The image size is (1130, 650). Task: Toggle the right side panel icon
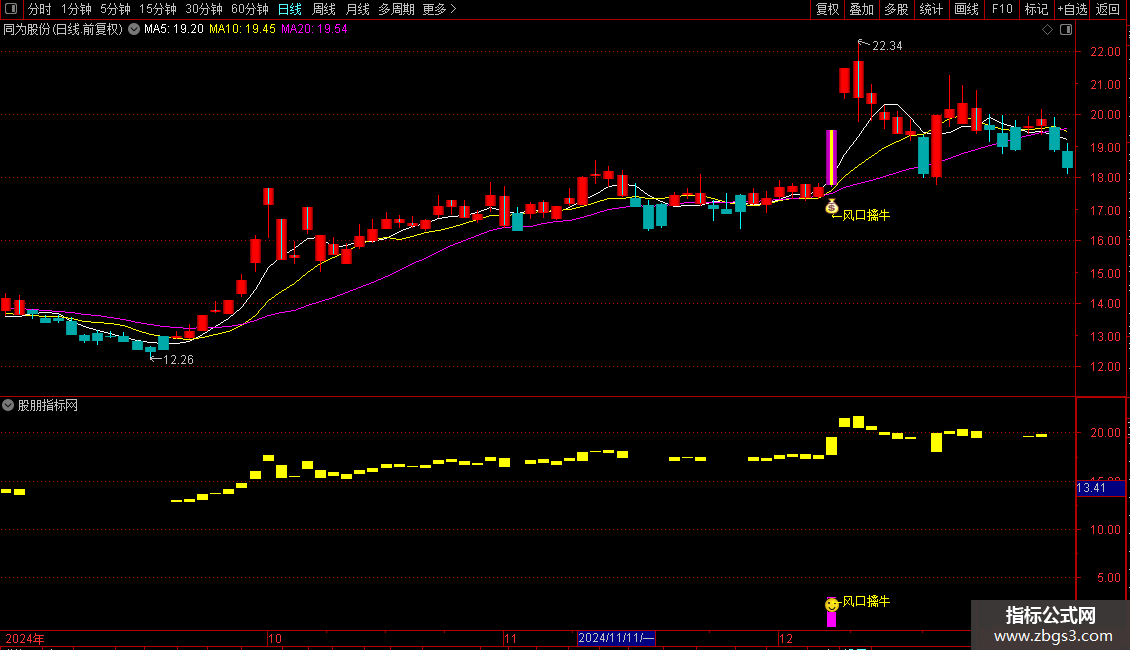(x=1066, y=30)
